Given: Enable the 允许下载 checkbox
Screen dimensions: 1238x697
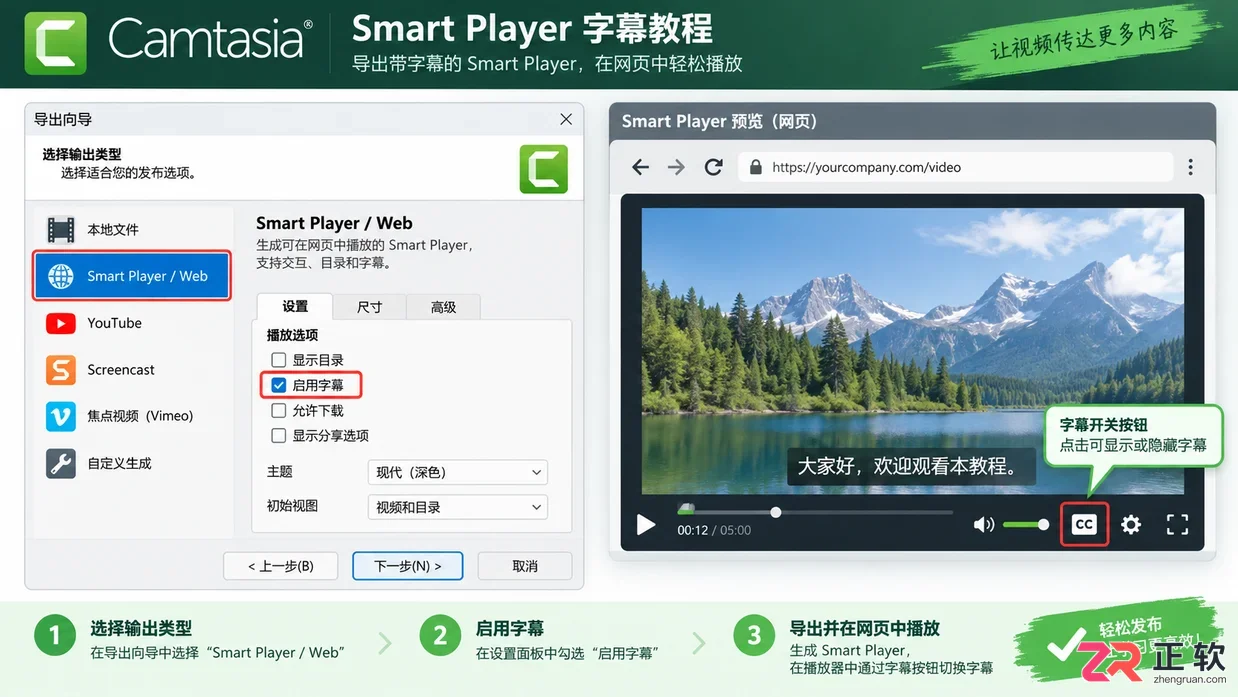Looking at the screenshot, I should tap(279, 410).
